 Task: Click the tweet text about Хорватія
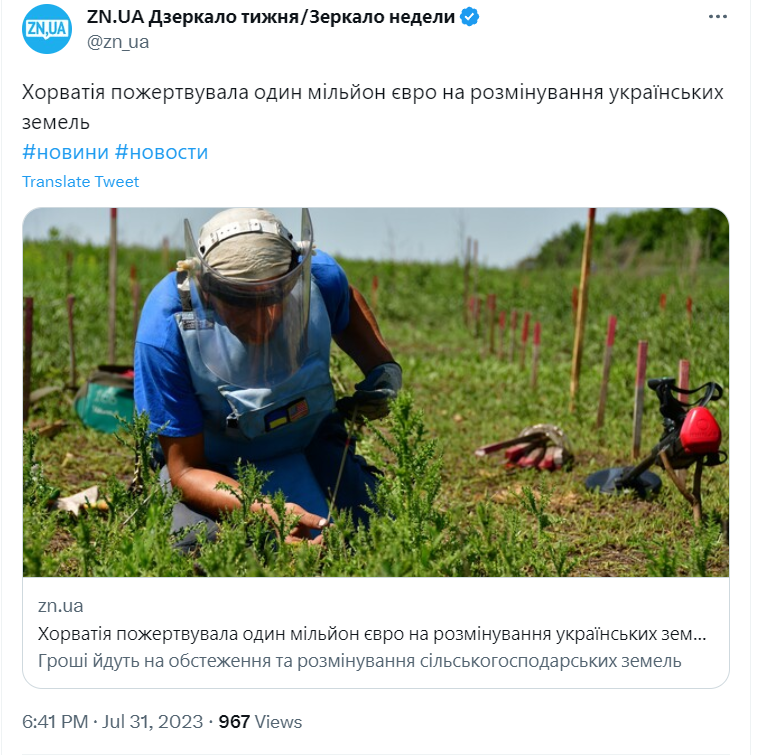click(x=372, y=107)
